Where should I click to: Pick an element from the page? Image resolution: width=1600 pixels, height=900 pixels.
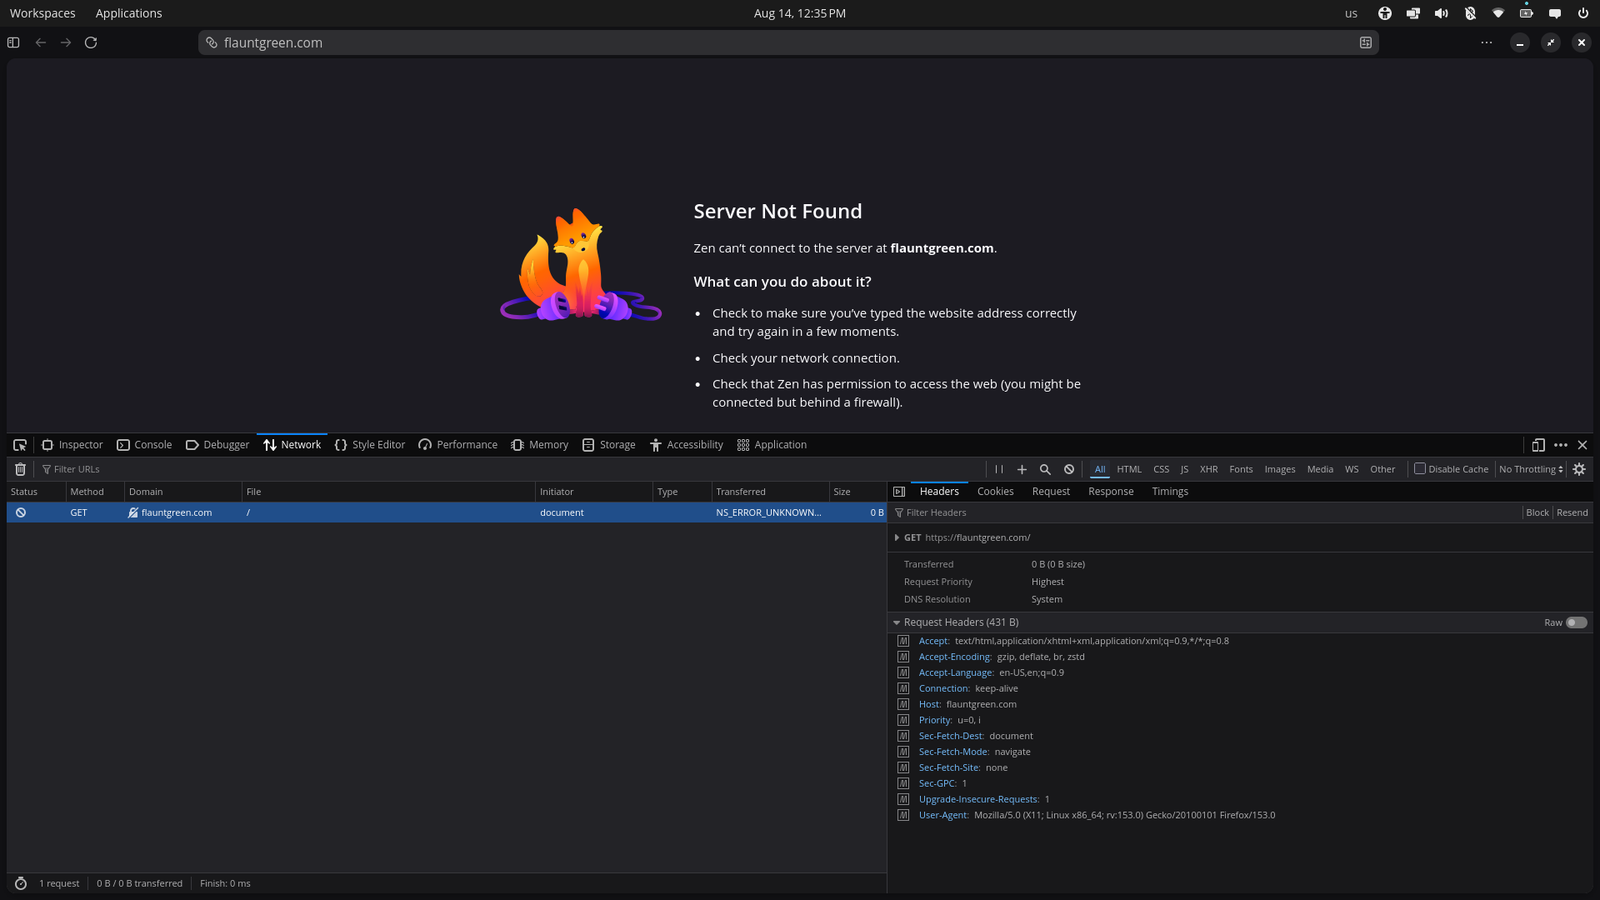pos(20,445)
